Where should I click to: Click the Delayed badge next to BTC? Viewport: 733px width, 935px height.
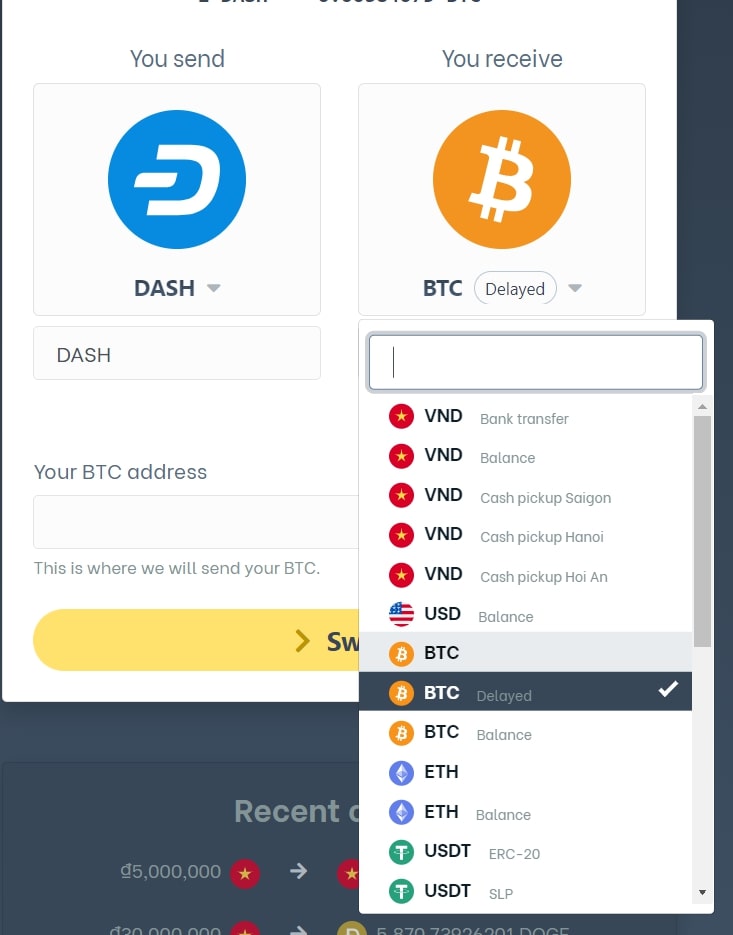click(x=515, y=289)
